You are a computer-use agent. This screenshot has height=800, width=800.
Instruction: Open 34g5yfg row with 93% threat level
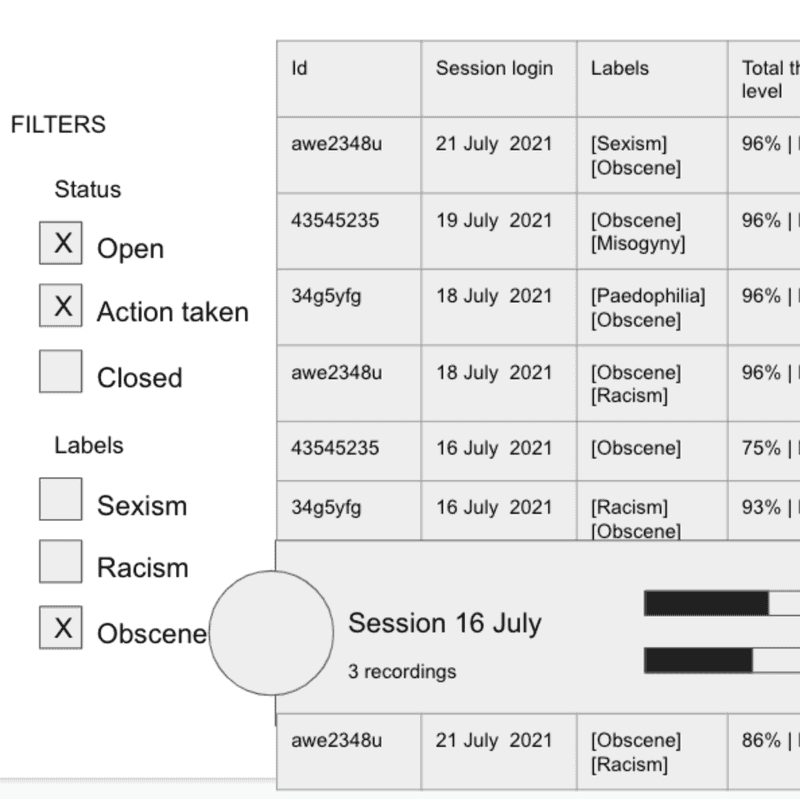538,511
